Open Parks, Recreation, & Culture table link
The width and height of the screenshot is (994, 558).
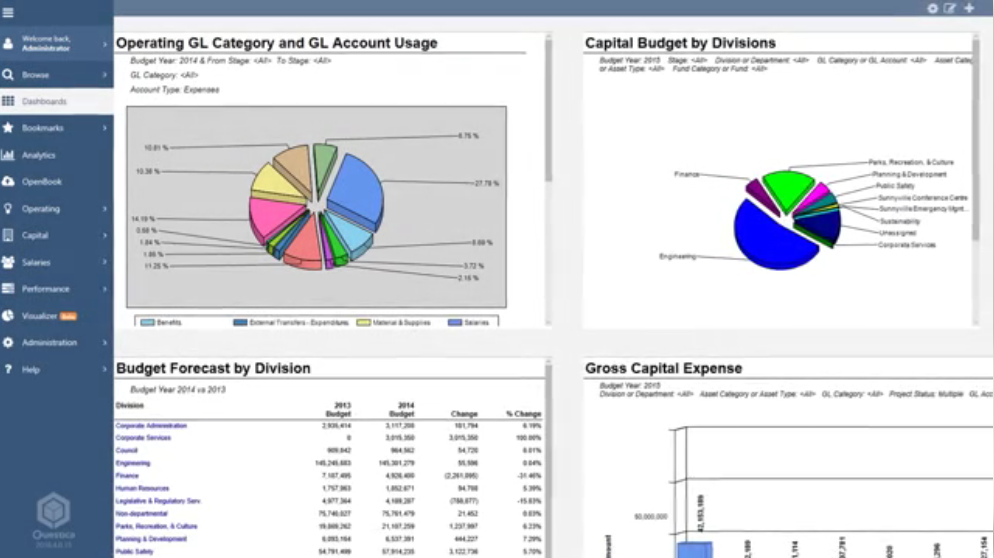157,526
